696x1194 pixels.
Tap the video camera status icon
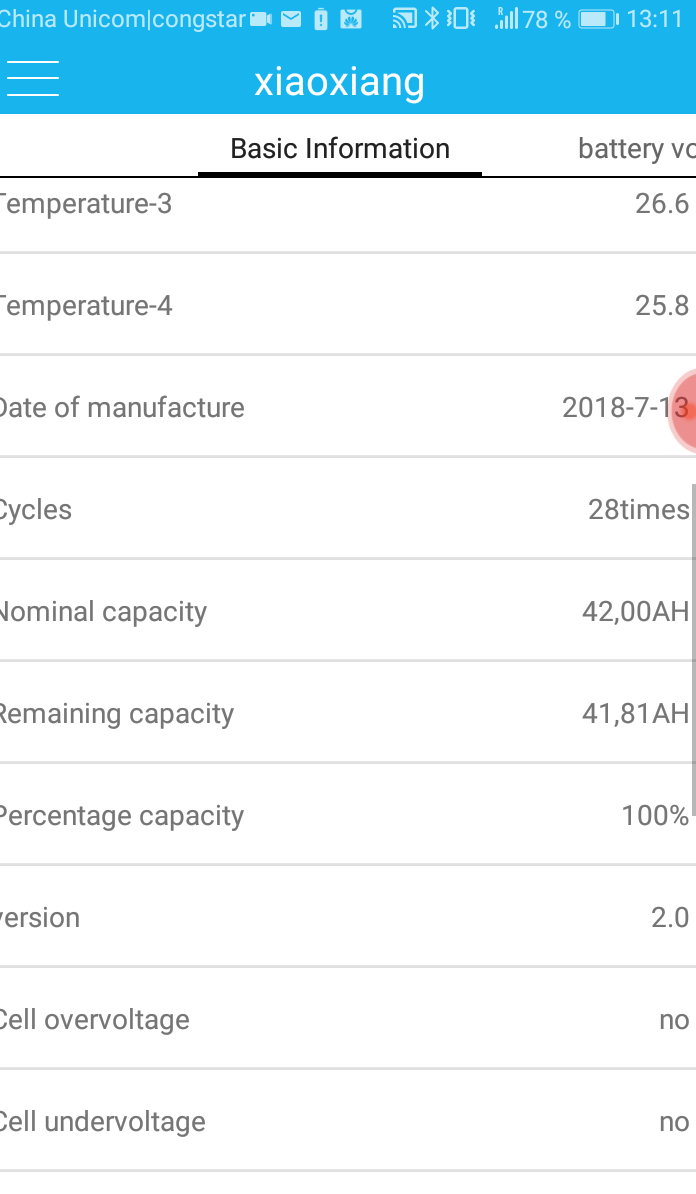coord(261,19)
